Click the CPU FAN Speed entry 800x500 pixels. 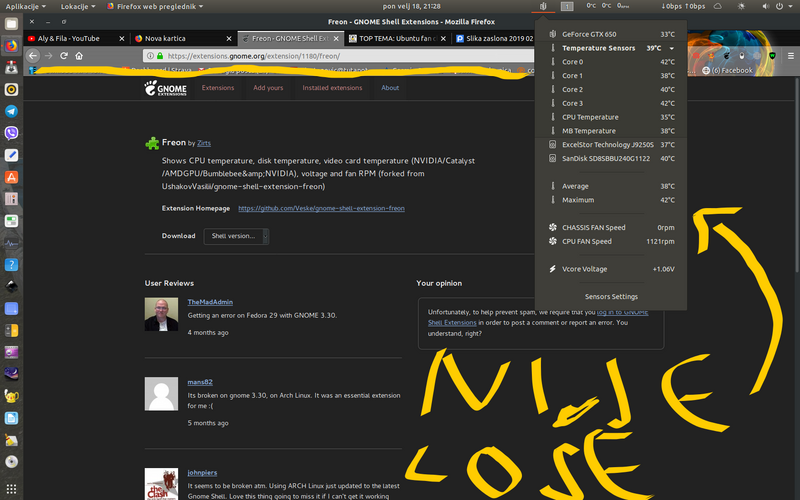click(611, 241)
